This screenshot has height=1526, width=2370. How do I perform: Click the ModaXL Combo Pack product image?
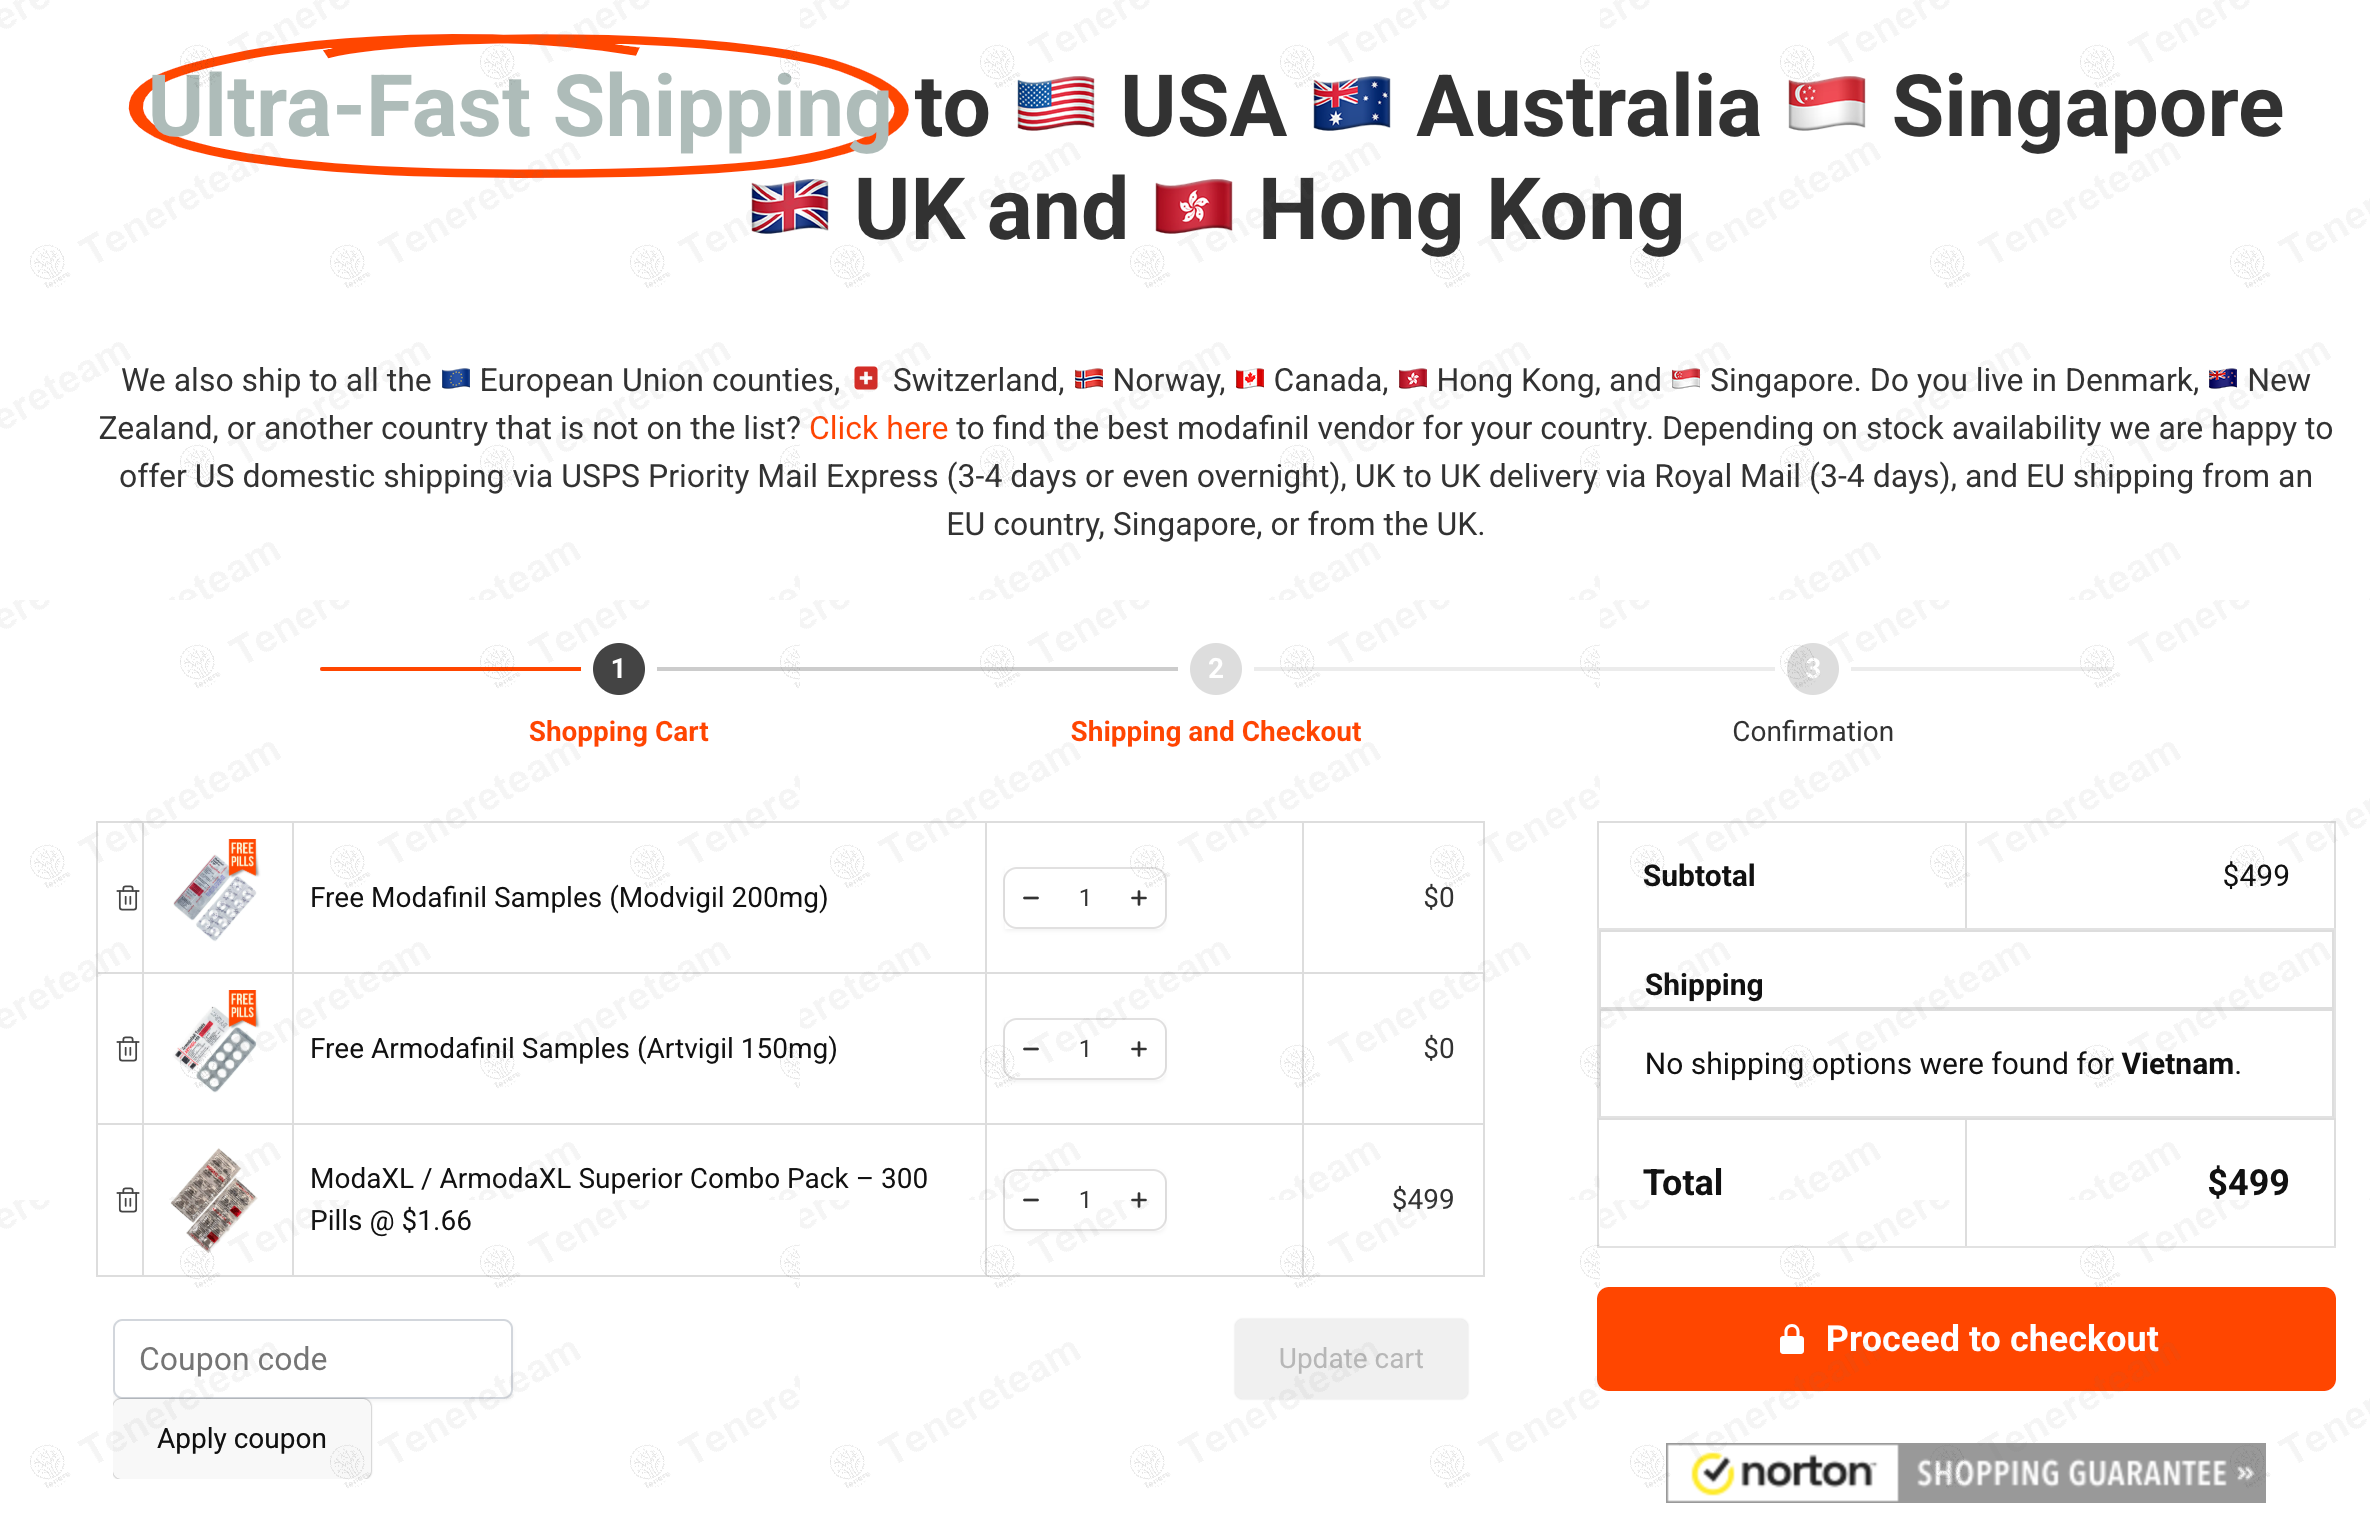coord(217,1199)
